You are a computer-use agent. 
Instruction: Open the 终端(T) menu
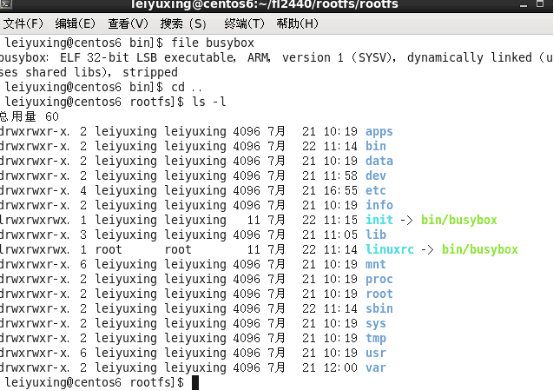point(244,24)
